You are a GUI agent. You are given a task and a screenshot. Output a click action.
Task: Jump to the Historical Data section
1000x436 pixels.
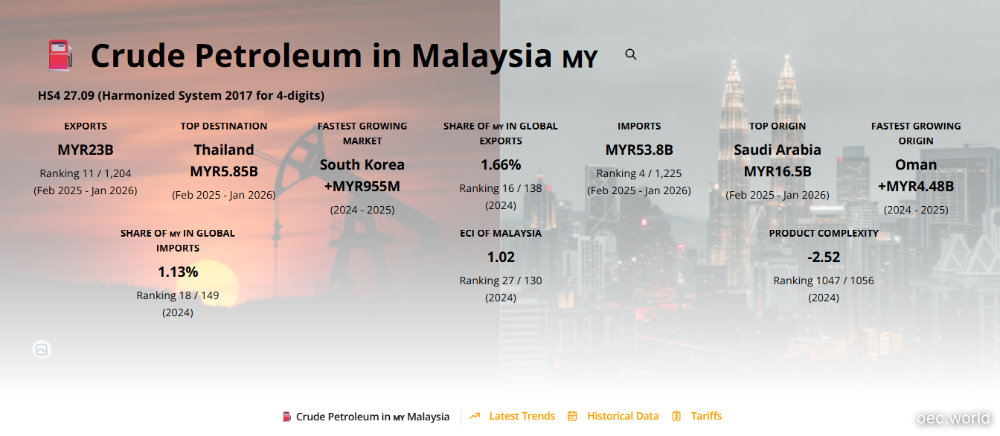point(622,416)
